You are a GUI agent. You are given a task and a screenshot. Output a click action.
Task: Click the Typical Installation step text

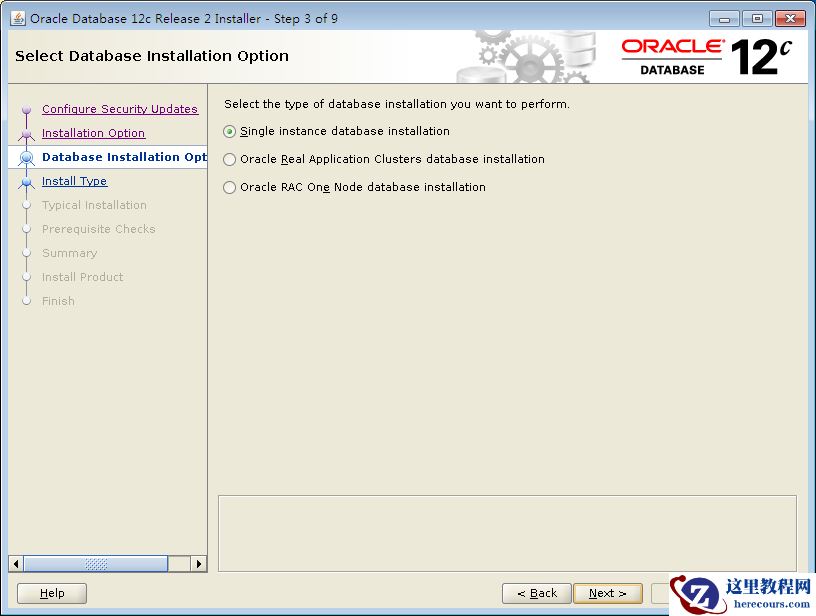94,205
